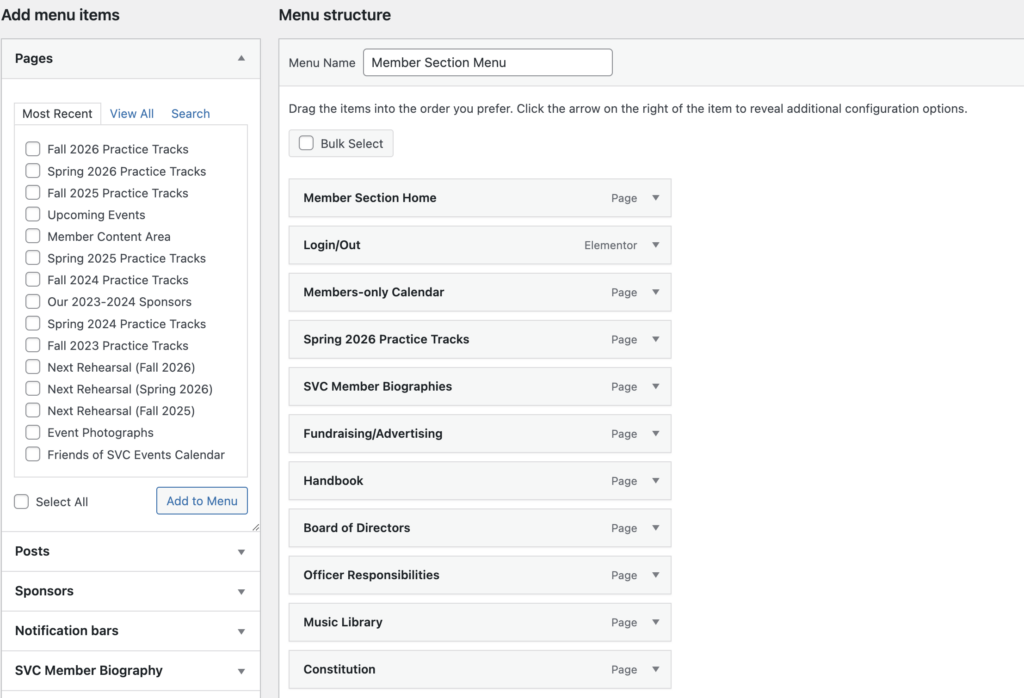1024x698 pixels.
Task: Expand Members-only Calendar item settings arrow
Action: click(656, 292)
